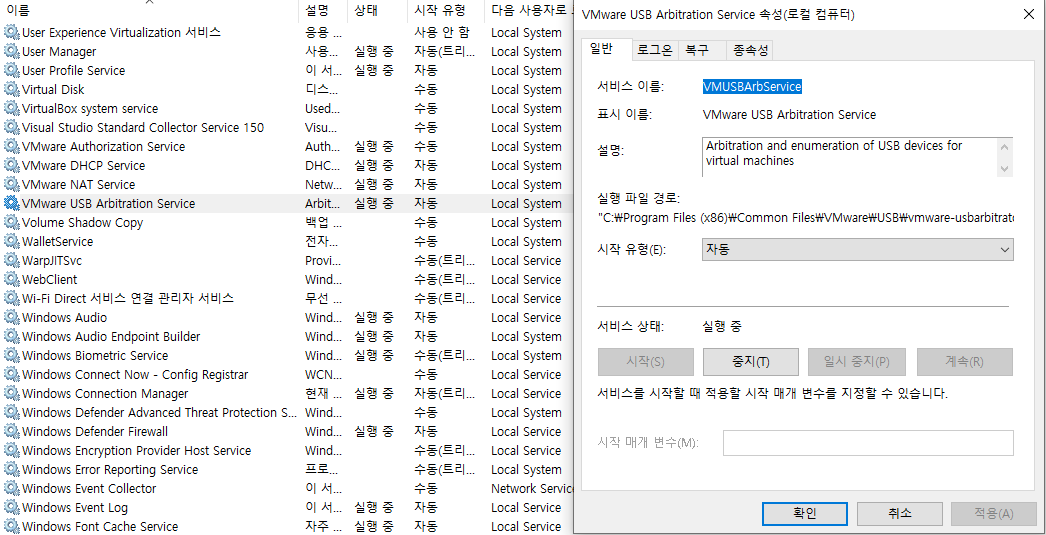The width and height of the screenshot is (1046, 535).
Task: Click gear icon of Windows Audio Endpoint Builder
Action: point(11,337)
